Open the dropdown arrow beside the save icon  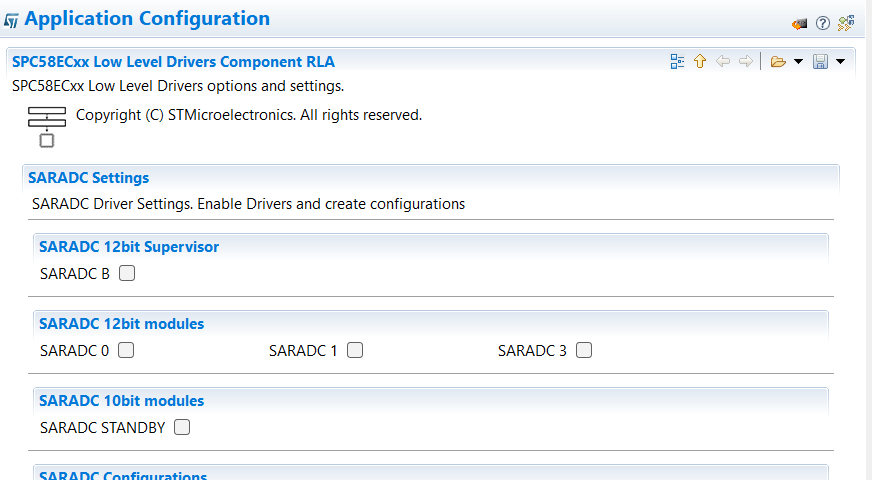[x=840, y=62]
